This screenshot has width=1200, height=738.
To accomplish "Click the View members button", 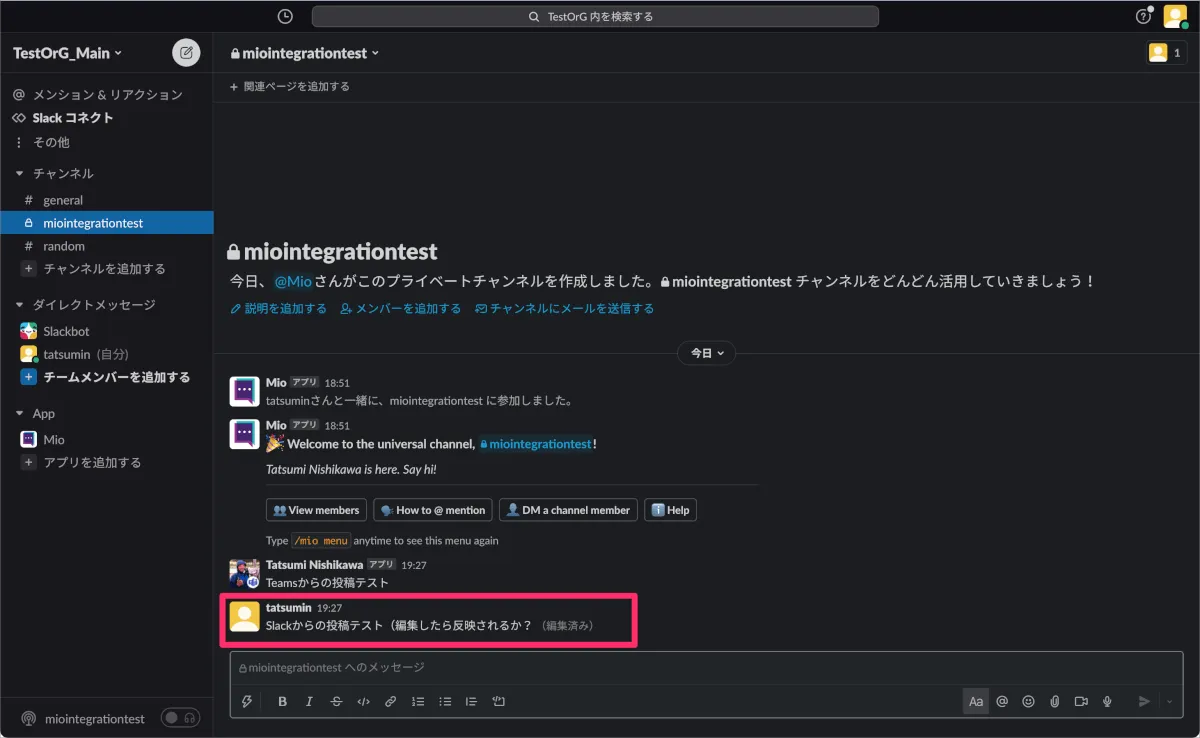I will (x=316, y=510).
